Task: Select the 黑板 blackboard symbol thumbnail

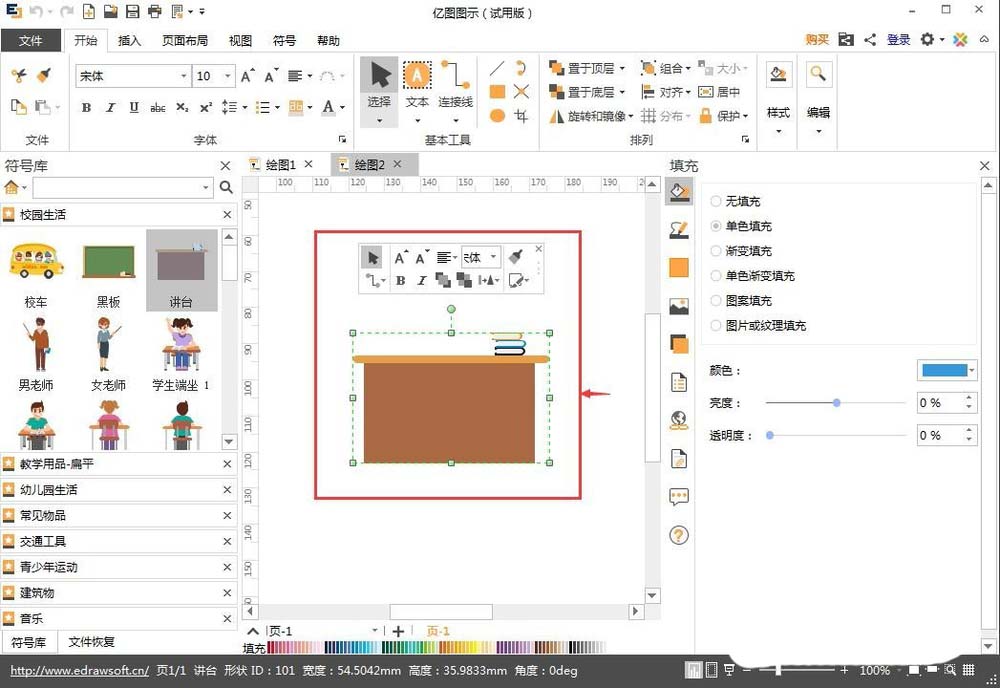Action: 108,262
